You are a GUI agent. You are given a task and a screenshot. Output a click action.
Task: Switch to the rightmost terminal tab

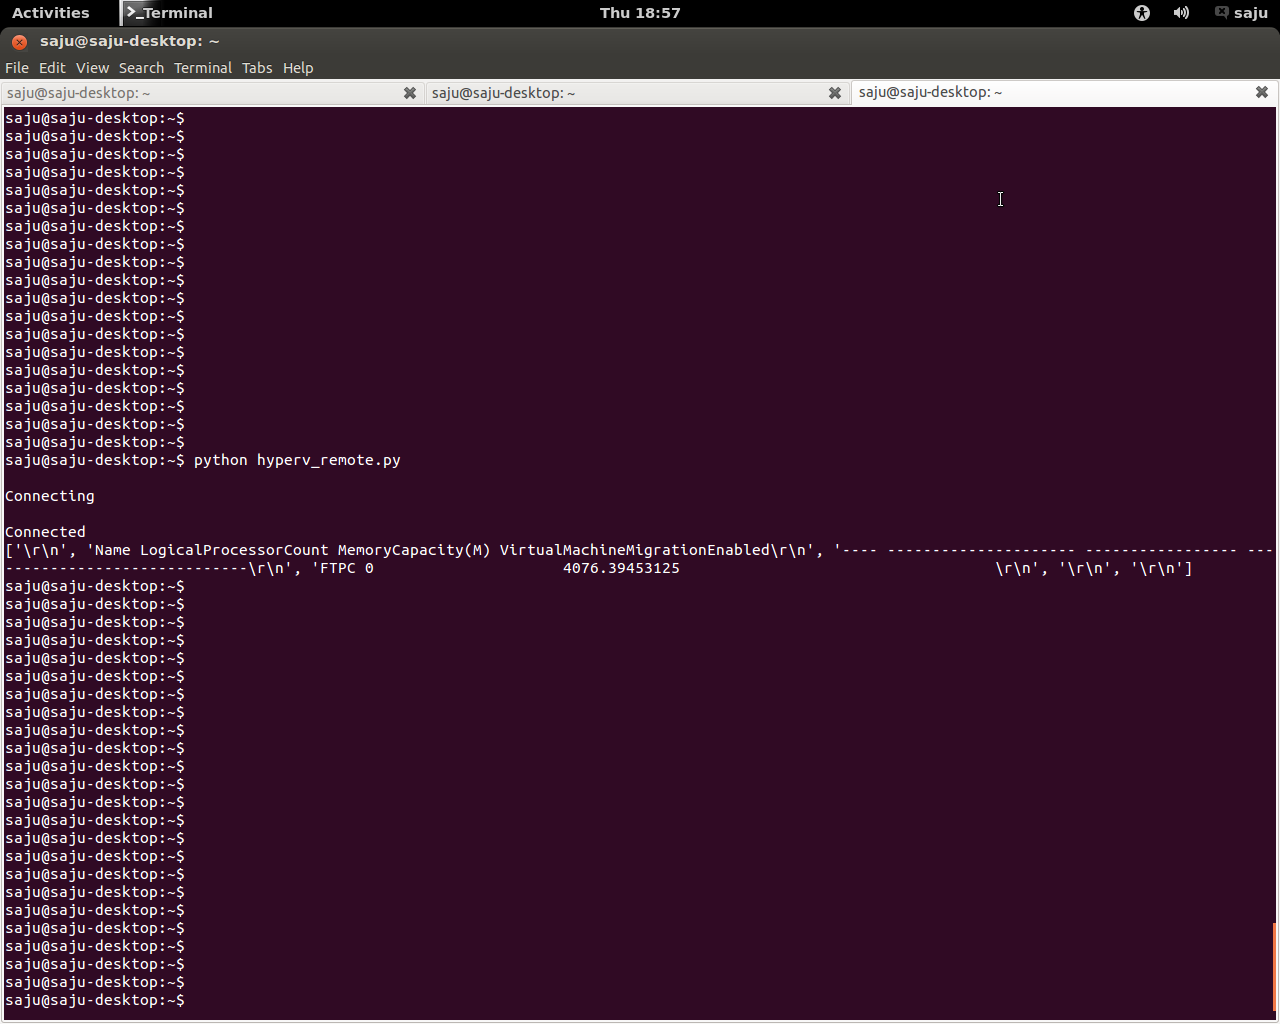click(x=1000, y=91)
